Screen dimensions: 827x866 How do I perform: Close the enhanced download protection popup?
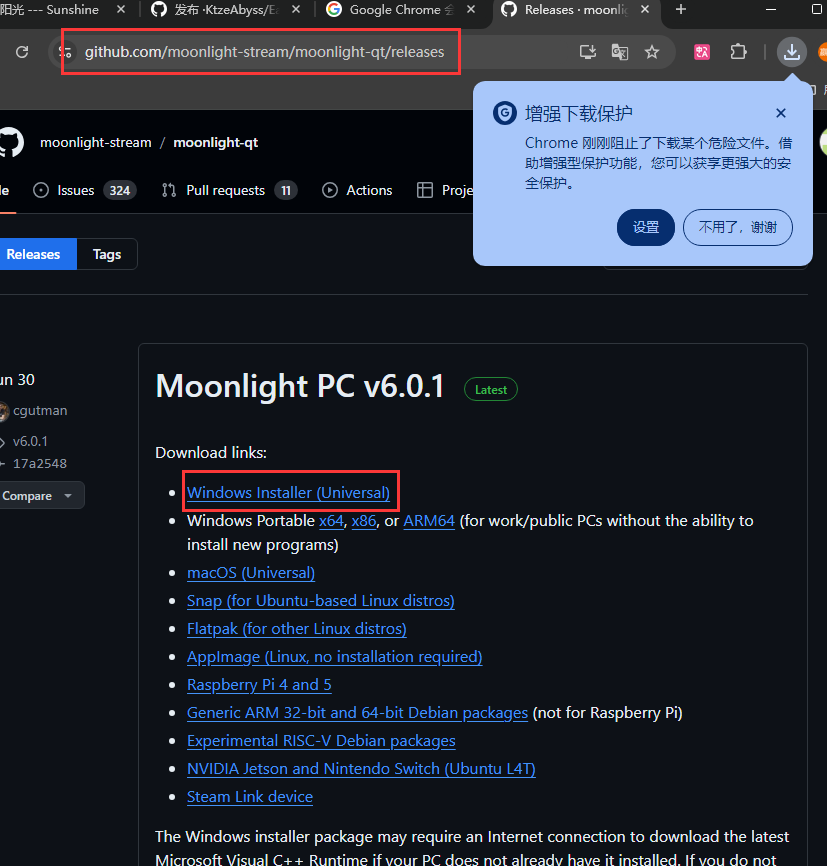[x=781, y=113]
